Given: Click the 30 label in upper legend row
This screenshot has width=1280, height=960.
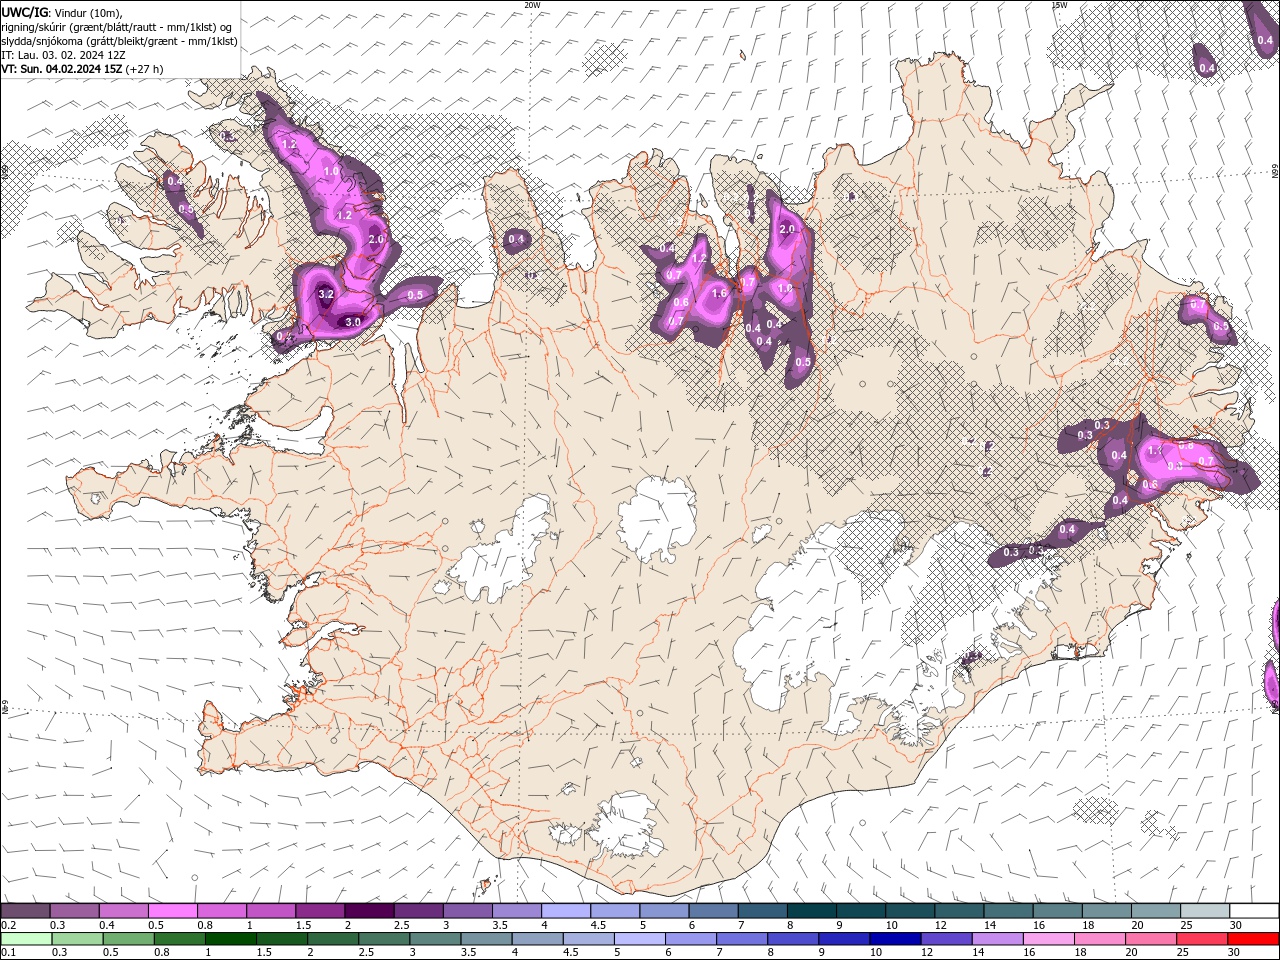Looking at the screenshot, I should (x=1235, y=925).
